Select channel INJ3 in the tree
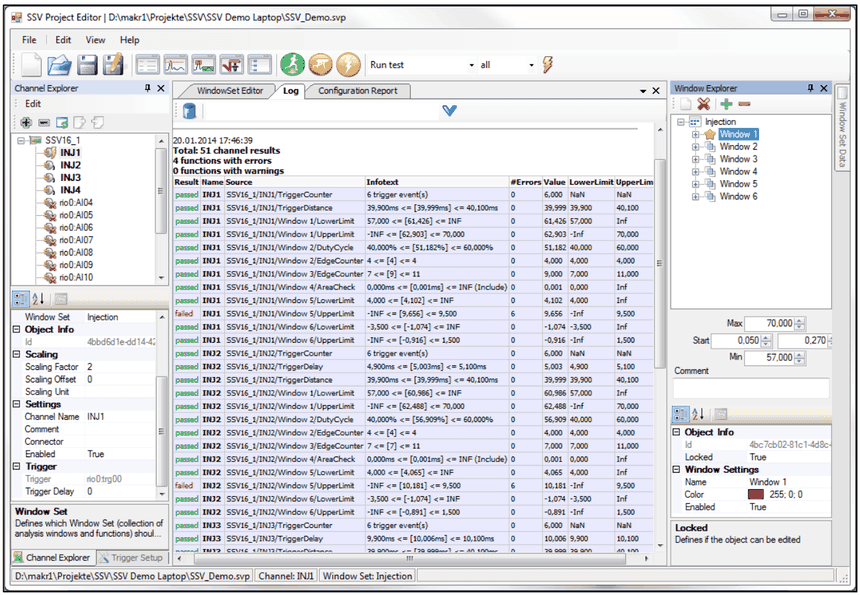This screenshot has width=860, height=595. 71,177
